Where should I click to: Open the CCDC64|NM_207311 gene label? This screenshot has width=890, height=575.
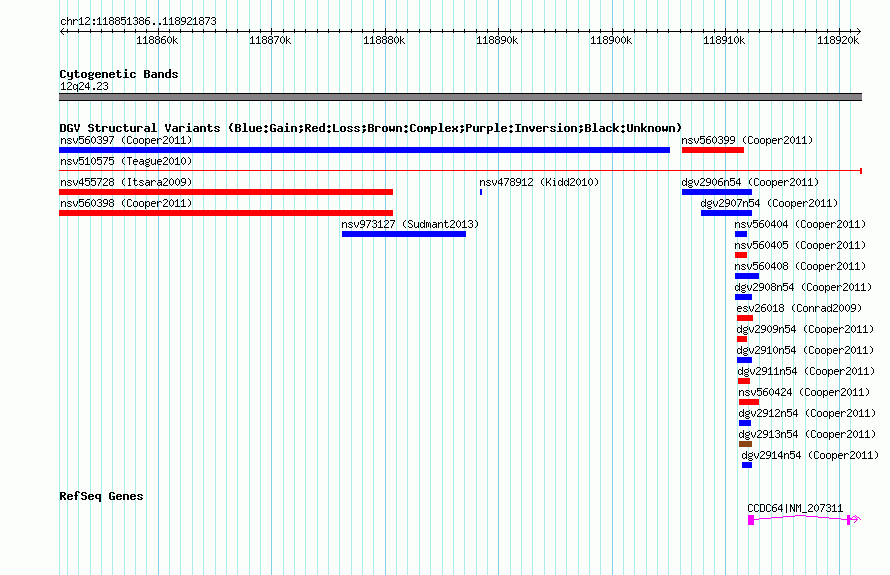pos(795,508)
